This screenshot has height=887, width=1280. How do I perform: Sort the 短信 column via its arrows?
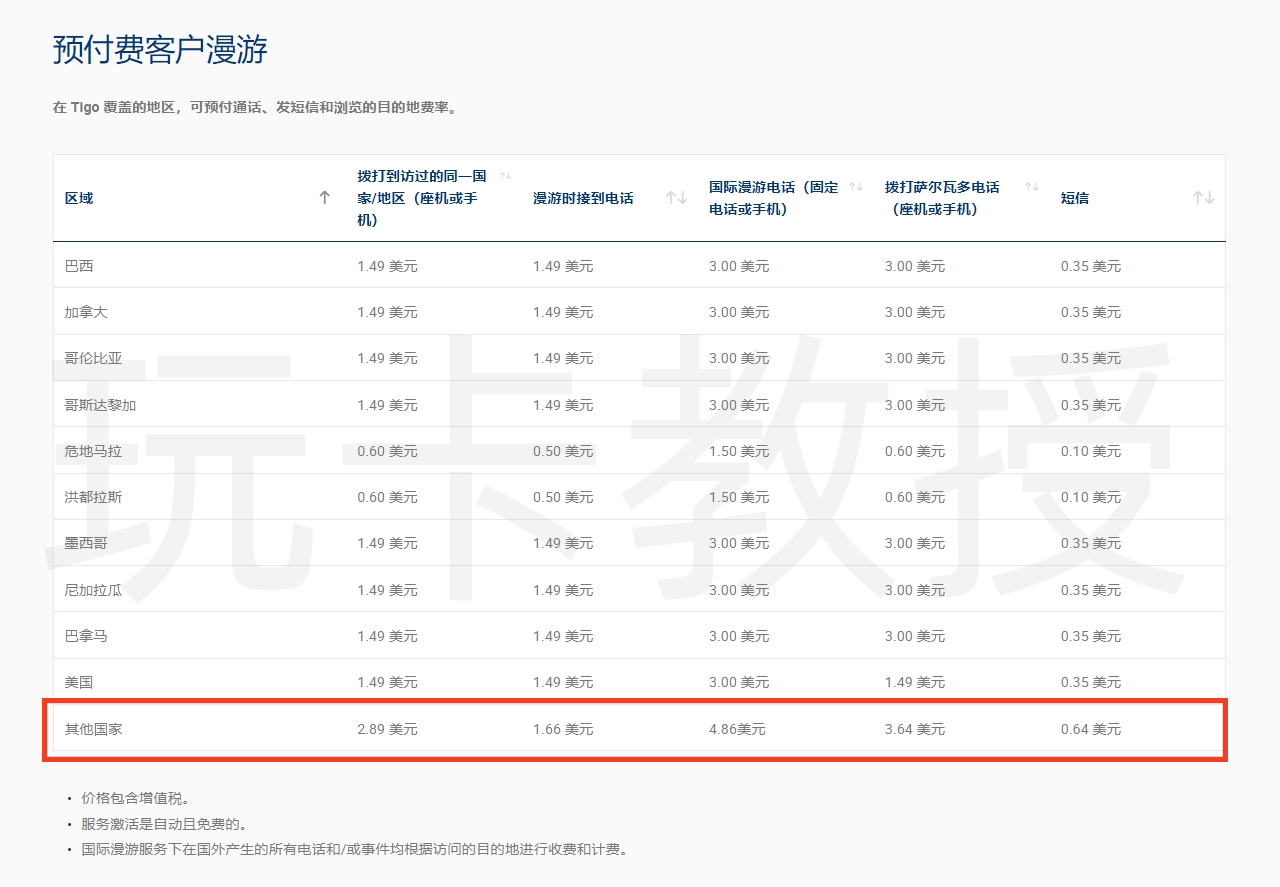point(1203,198)
